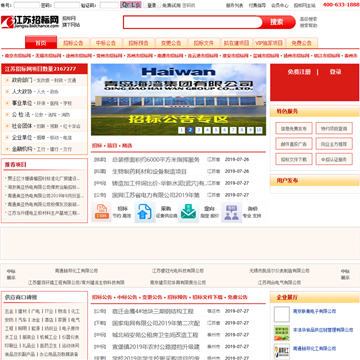Focus the 账号 username input field
Image resolution: width=360 pixels, height=360 pixels.
(x=27, y=5)
